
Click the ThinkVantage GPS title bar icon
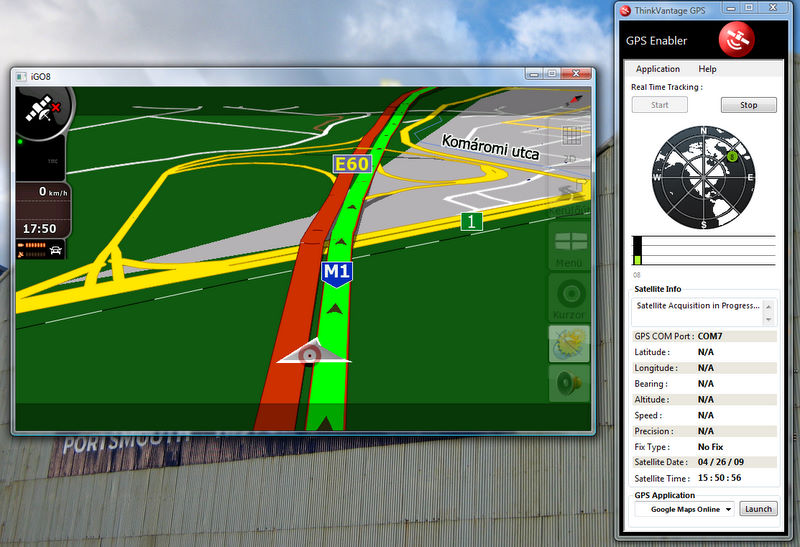coord(625,10)
